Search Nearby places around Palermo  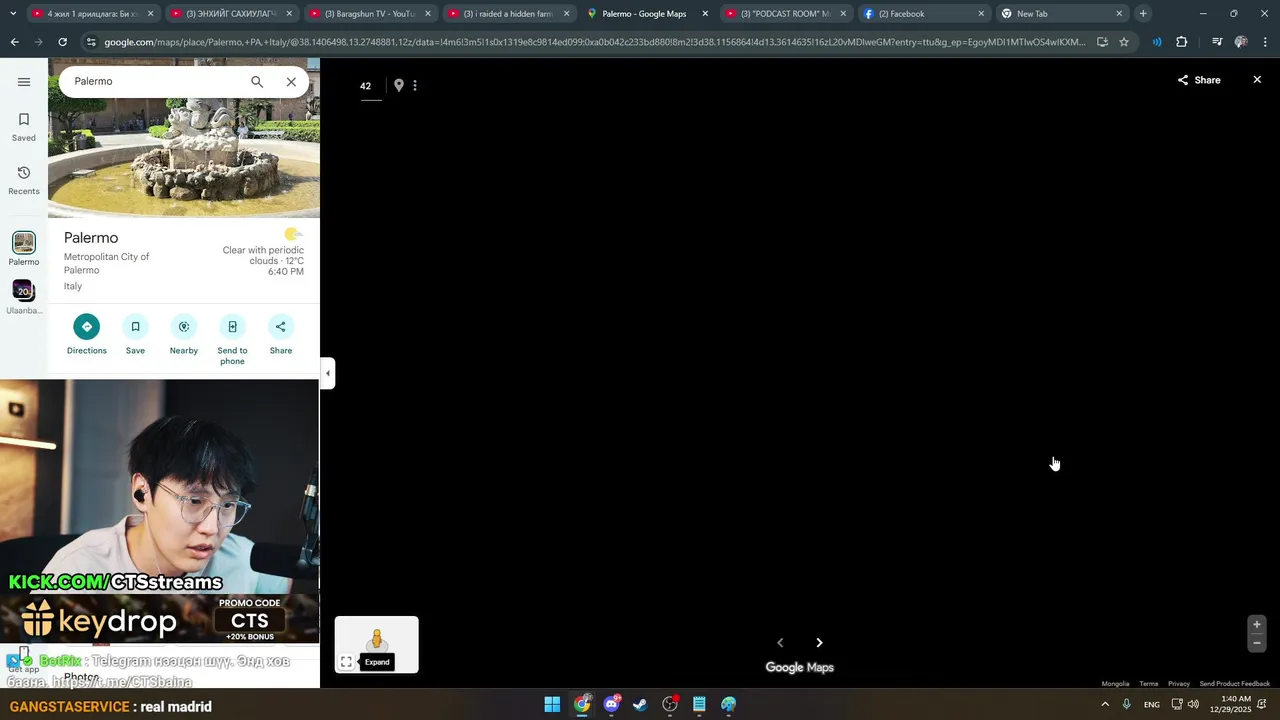click(x=184, y=327)
